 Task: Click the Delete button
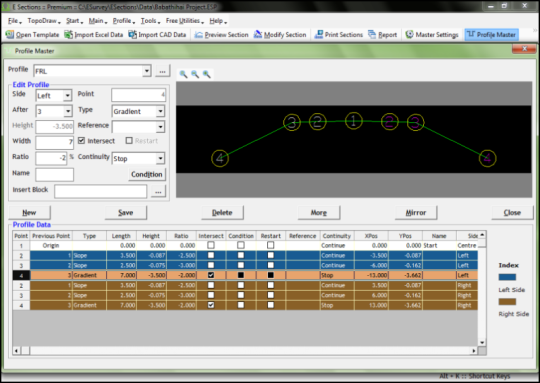pos(222,213)
